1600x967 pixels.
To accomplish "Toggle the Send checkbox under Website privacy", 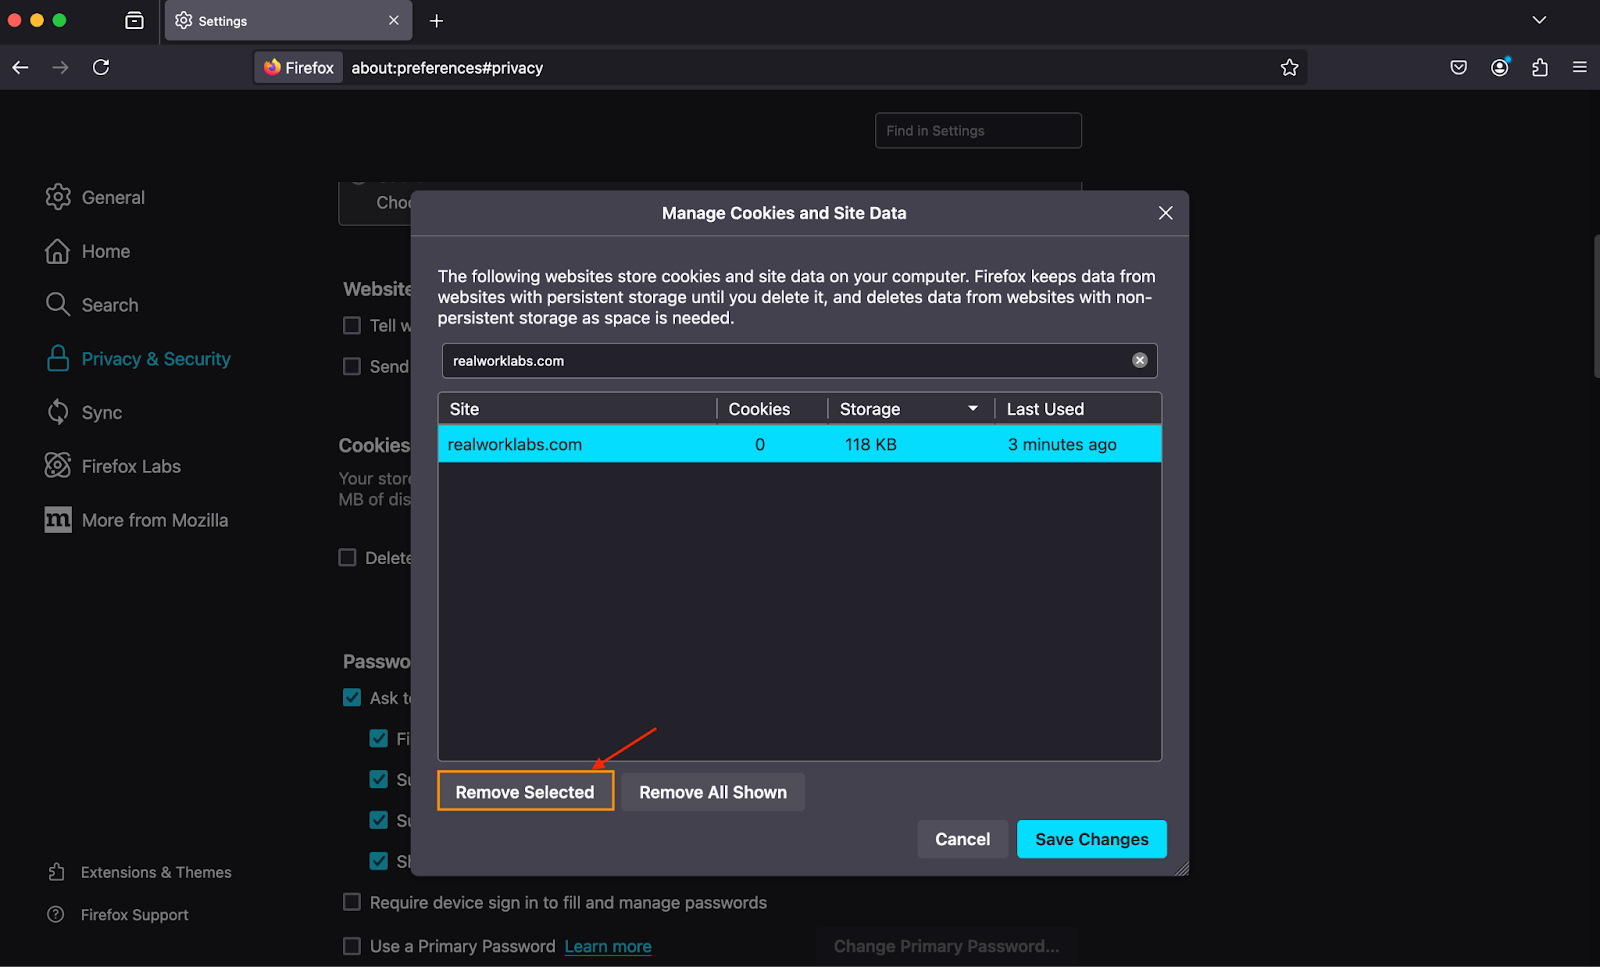I will (x=352, y=366).
